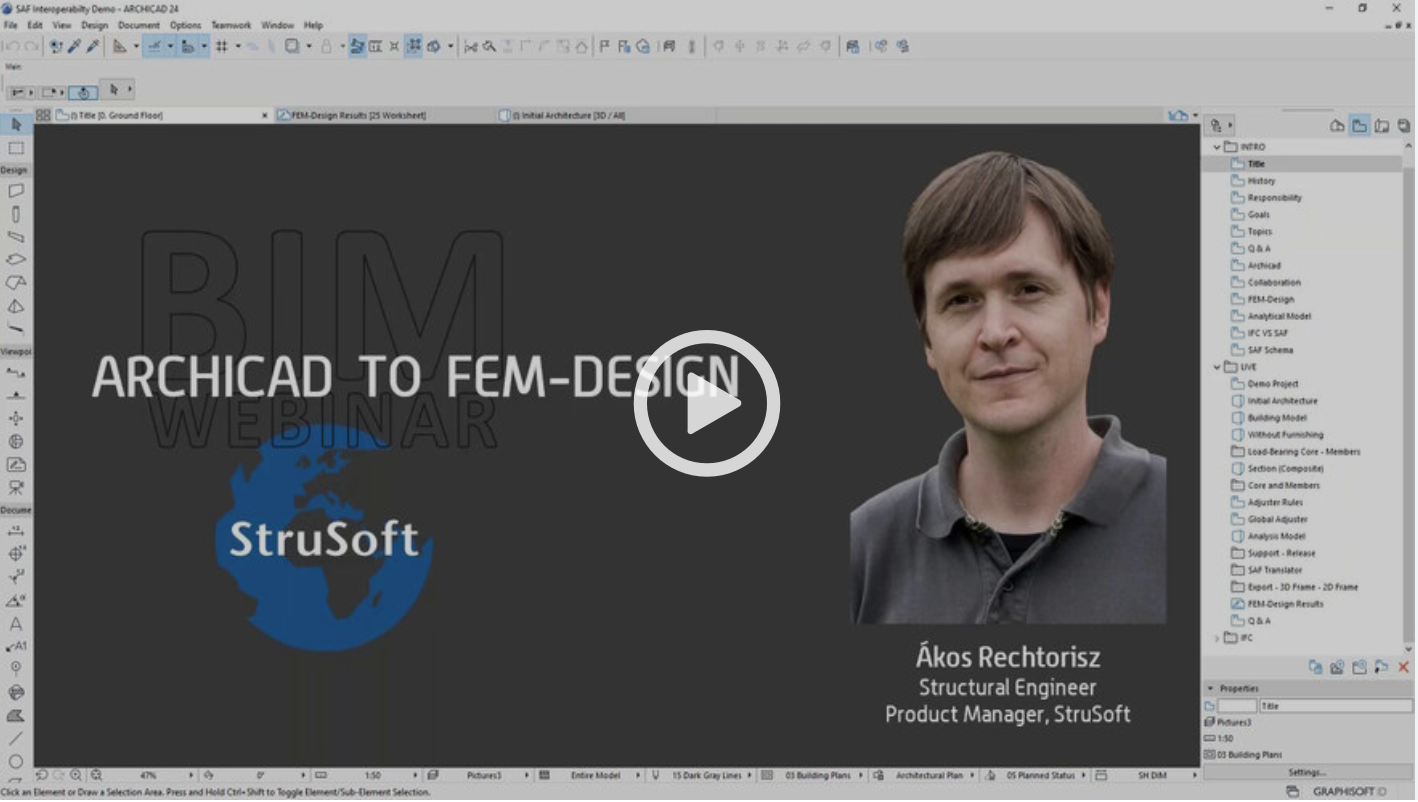Toggle the Trace Reference button in the toolbar

tap(291, 46)
